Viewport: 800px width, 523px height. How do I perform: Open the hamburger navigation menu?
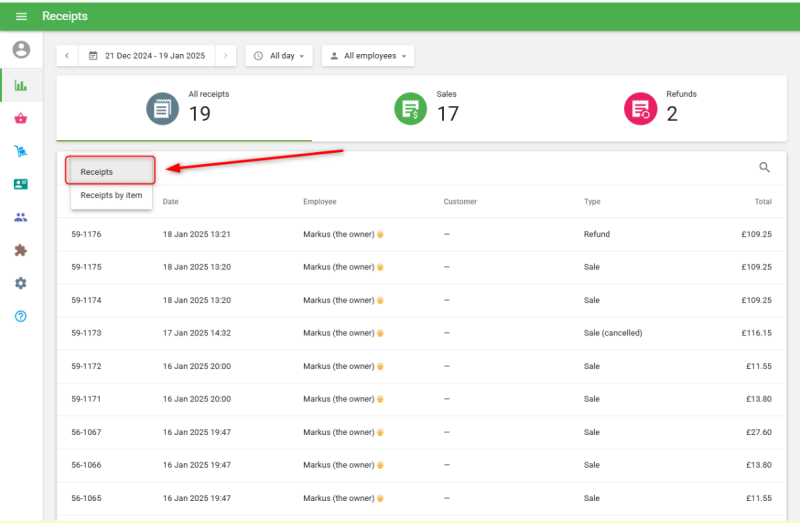coord(21,16)
